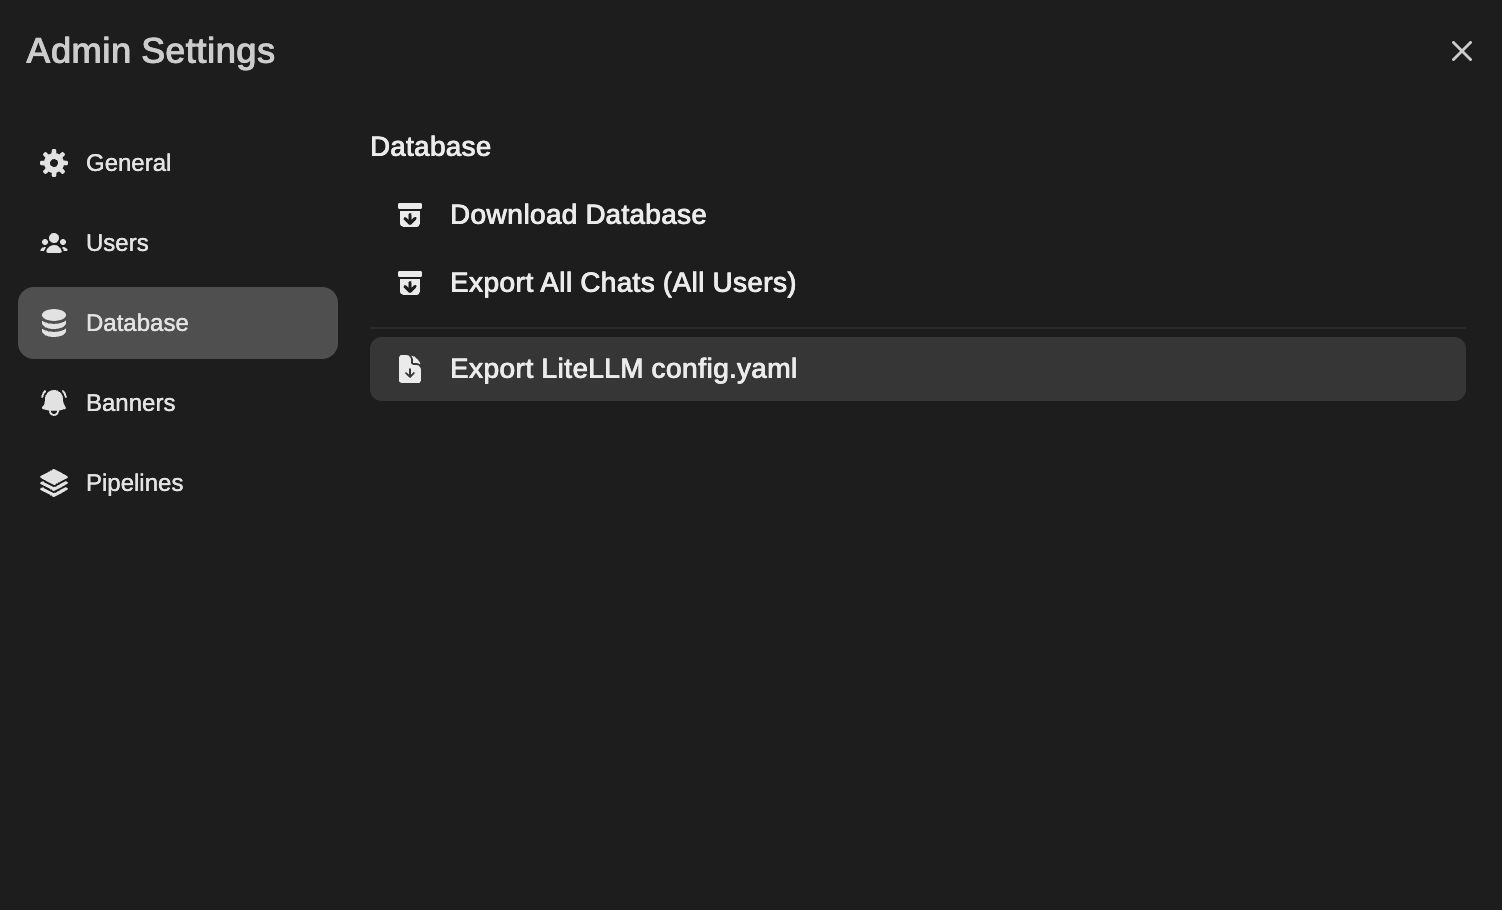This screenshot has width=1502, height=910.
Task: Close the Admin Settings dialog
Action: [x=1461, y=51]
